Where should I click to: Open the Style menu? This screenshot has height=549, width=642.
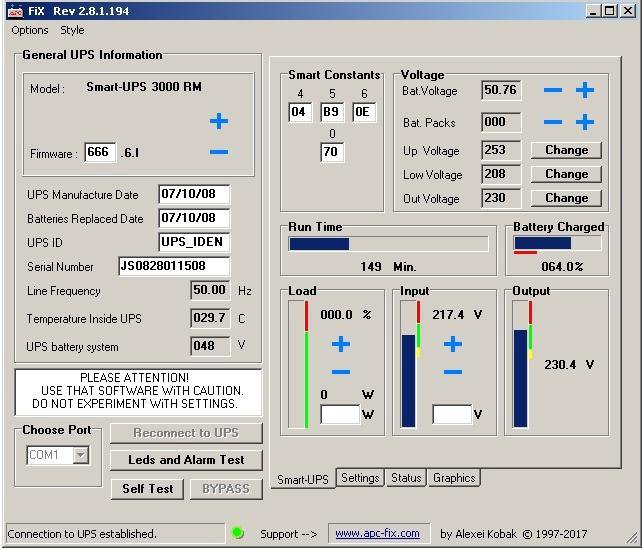[72, 30]
